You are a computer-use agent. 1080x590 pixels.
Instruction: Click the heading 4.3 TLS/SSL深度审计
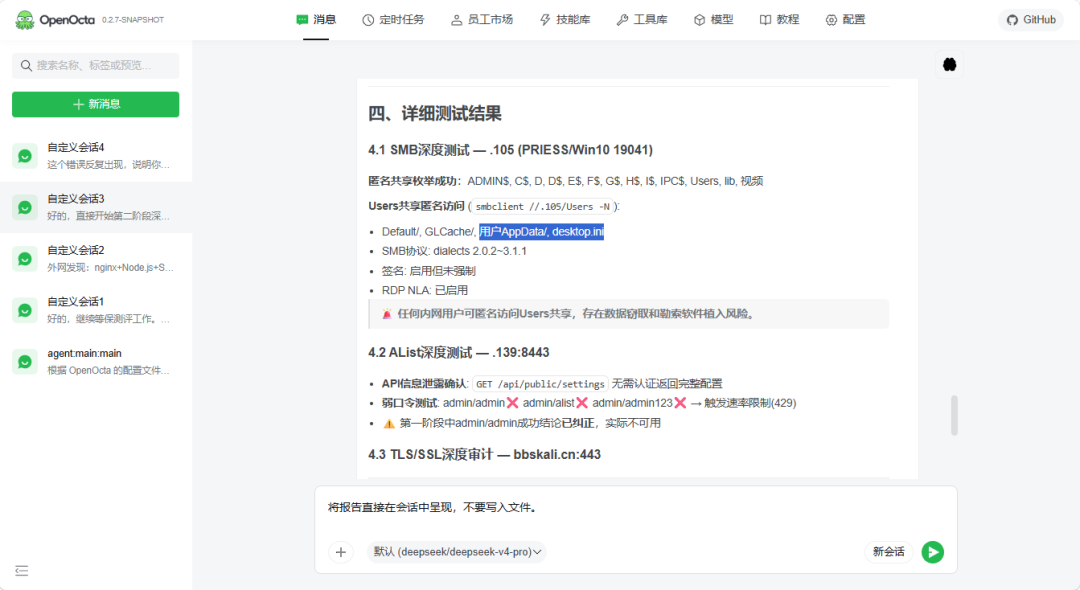point(484,455)
